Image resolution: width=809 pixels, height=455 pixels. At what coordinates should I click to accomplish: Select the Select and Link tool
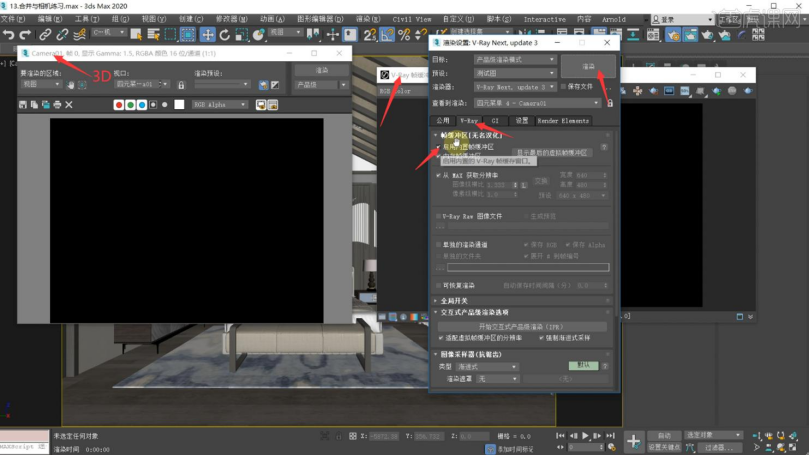pyautogui.click(x=45, y=35)
